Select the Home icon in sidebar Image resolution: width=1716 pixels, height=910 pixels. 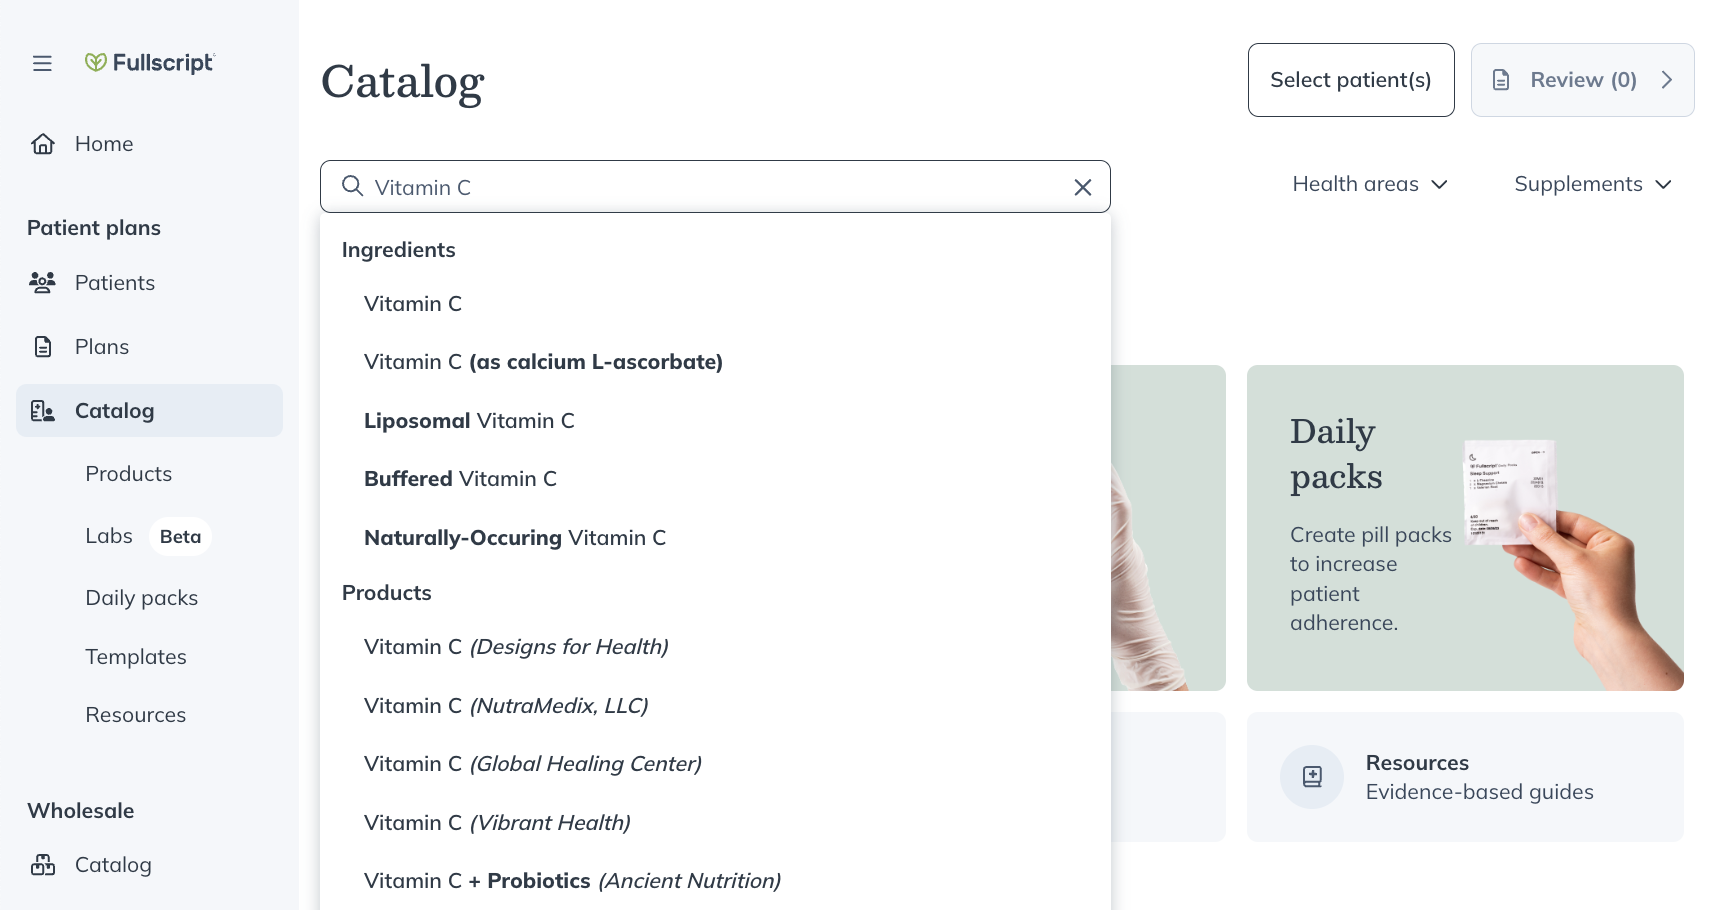[x=43, y=143]
